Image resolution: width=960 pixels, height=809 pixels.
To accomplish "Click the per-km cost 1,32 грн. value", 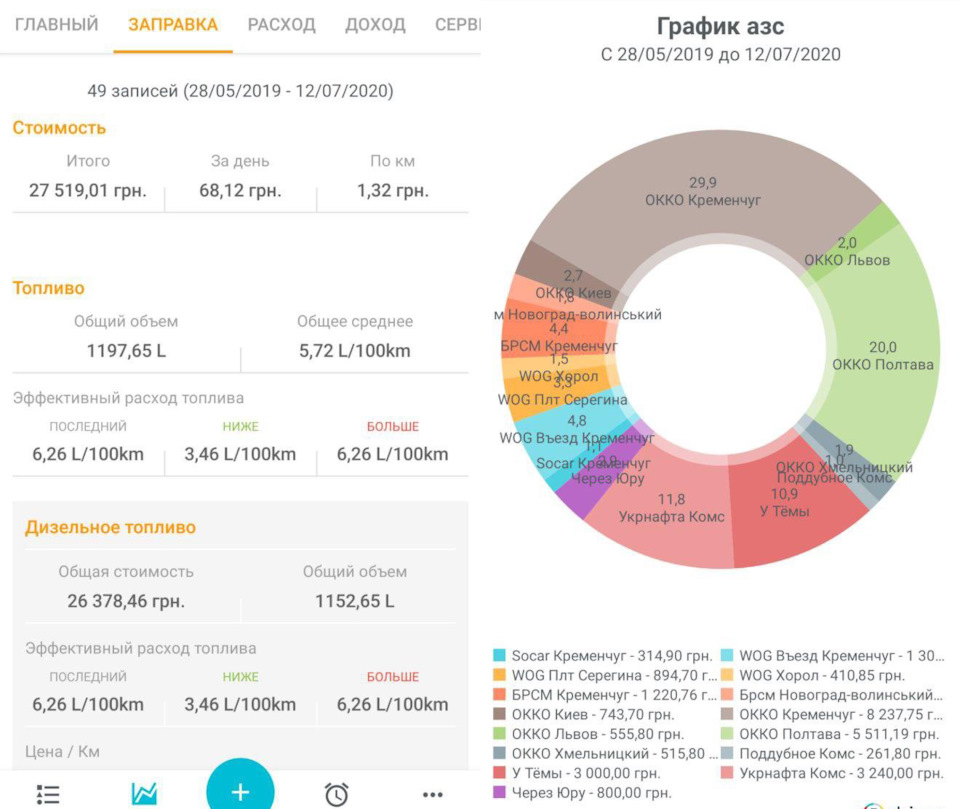I will point(392,190).
